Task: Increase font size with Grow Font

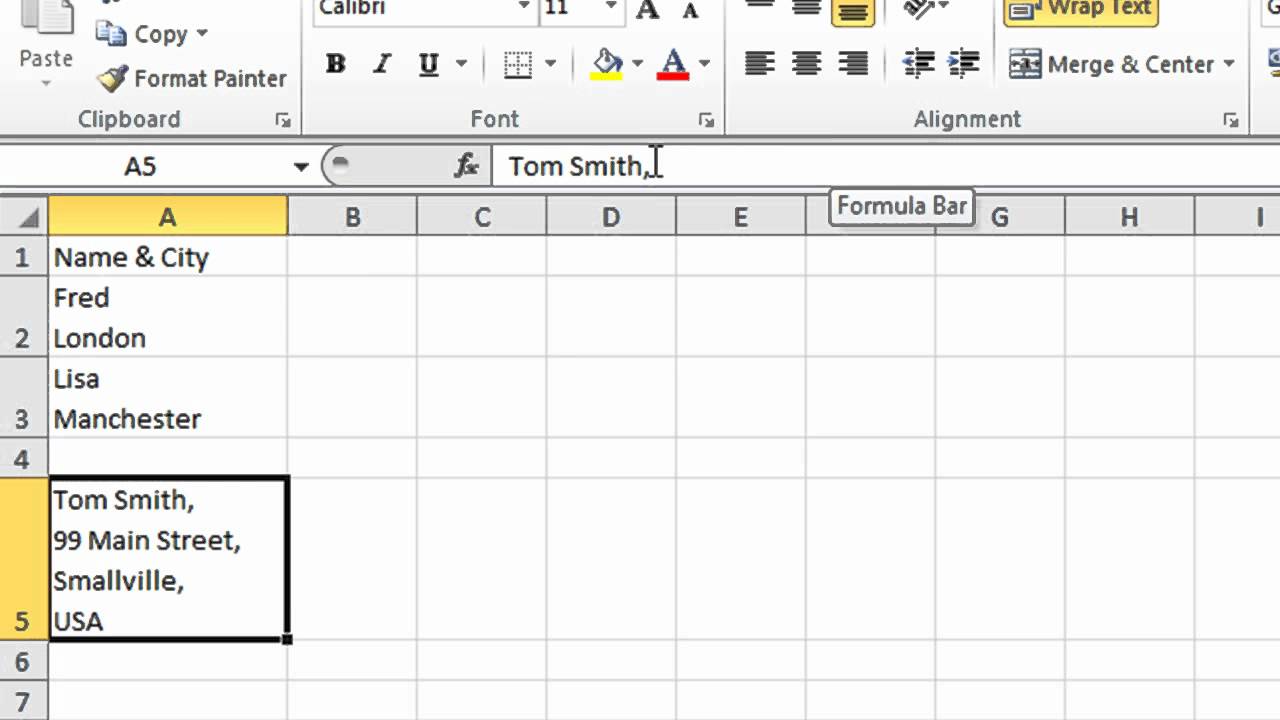Action: coord(648,9)
